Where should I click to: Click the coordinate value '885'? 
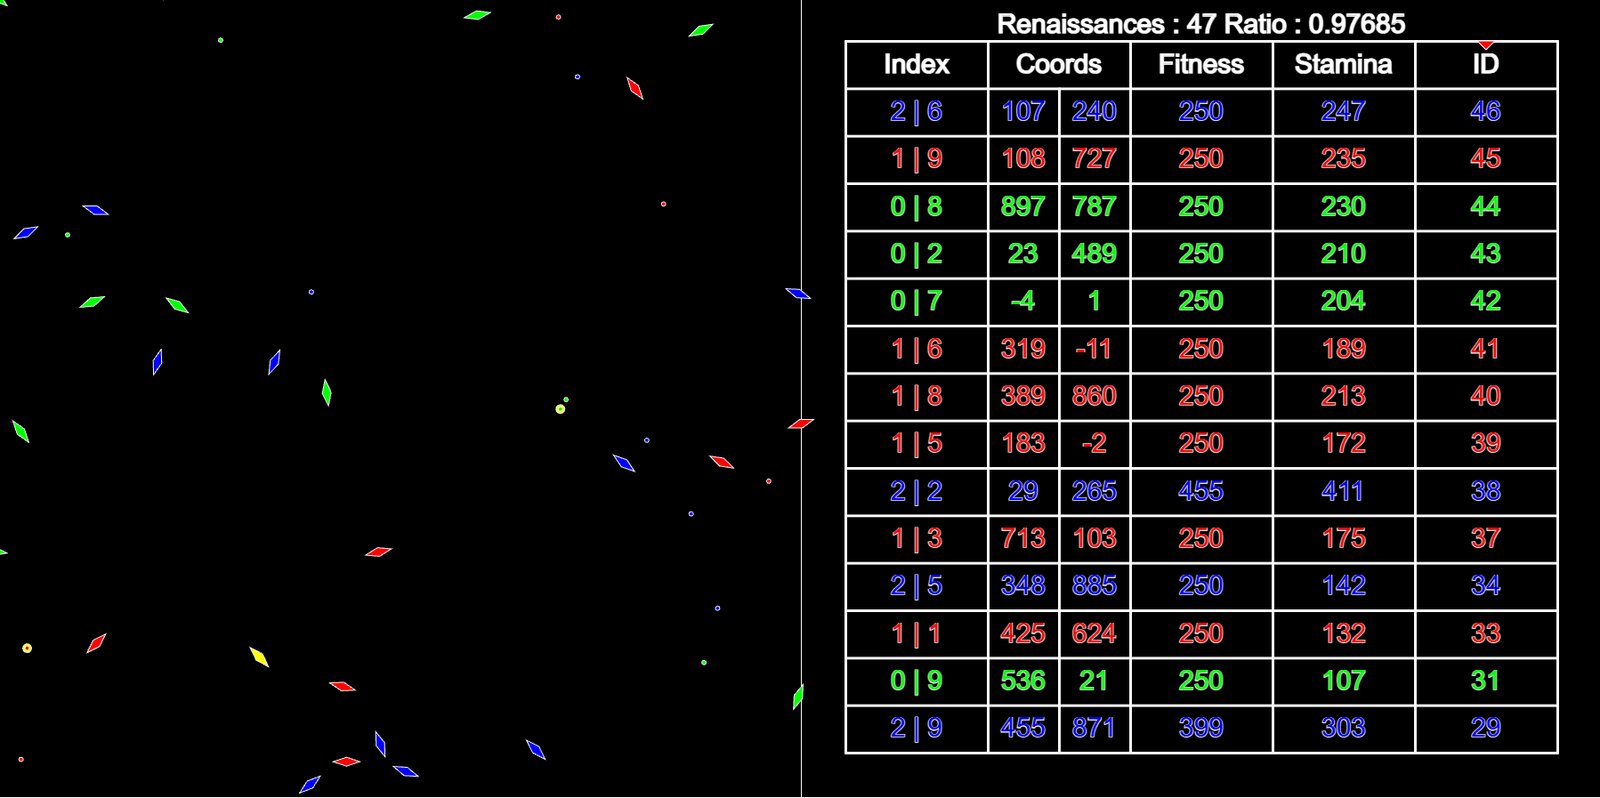tap(1094, 585)
